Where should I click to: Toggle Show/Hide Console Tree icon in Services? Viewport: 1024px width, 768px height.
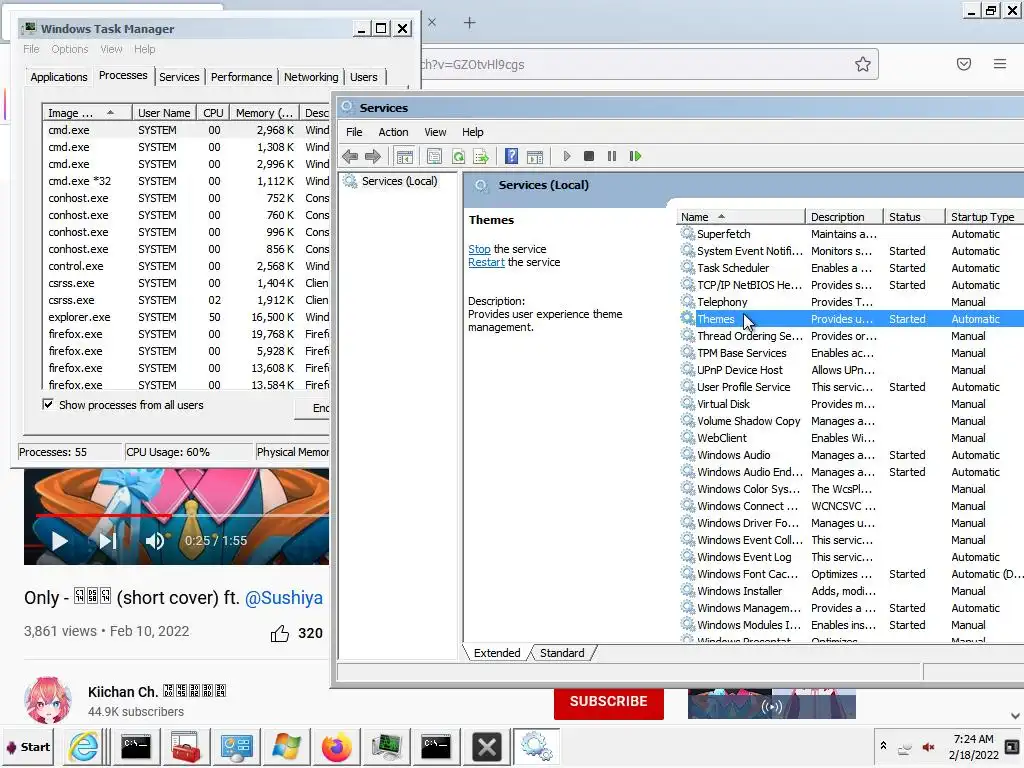[405, 156]
